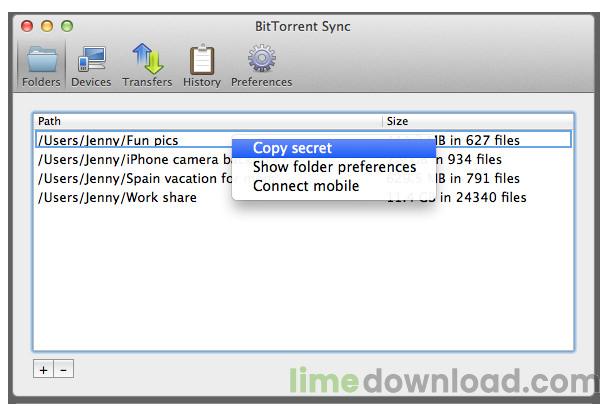Screen dimensions: 607x412
Task: Sort by the Path column header
Action: 208,121
